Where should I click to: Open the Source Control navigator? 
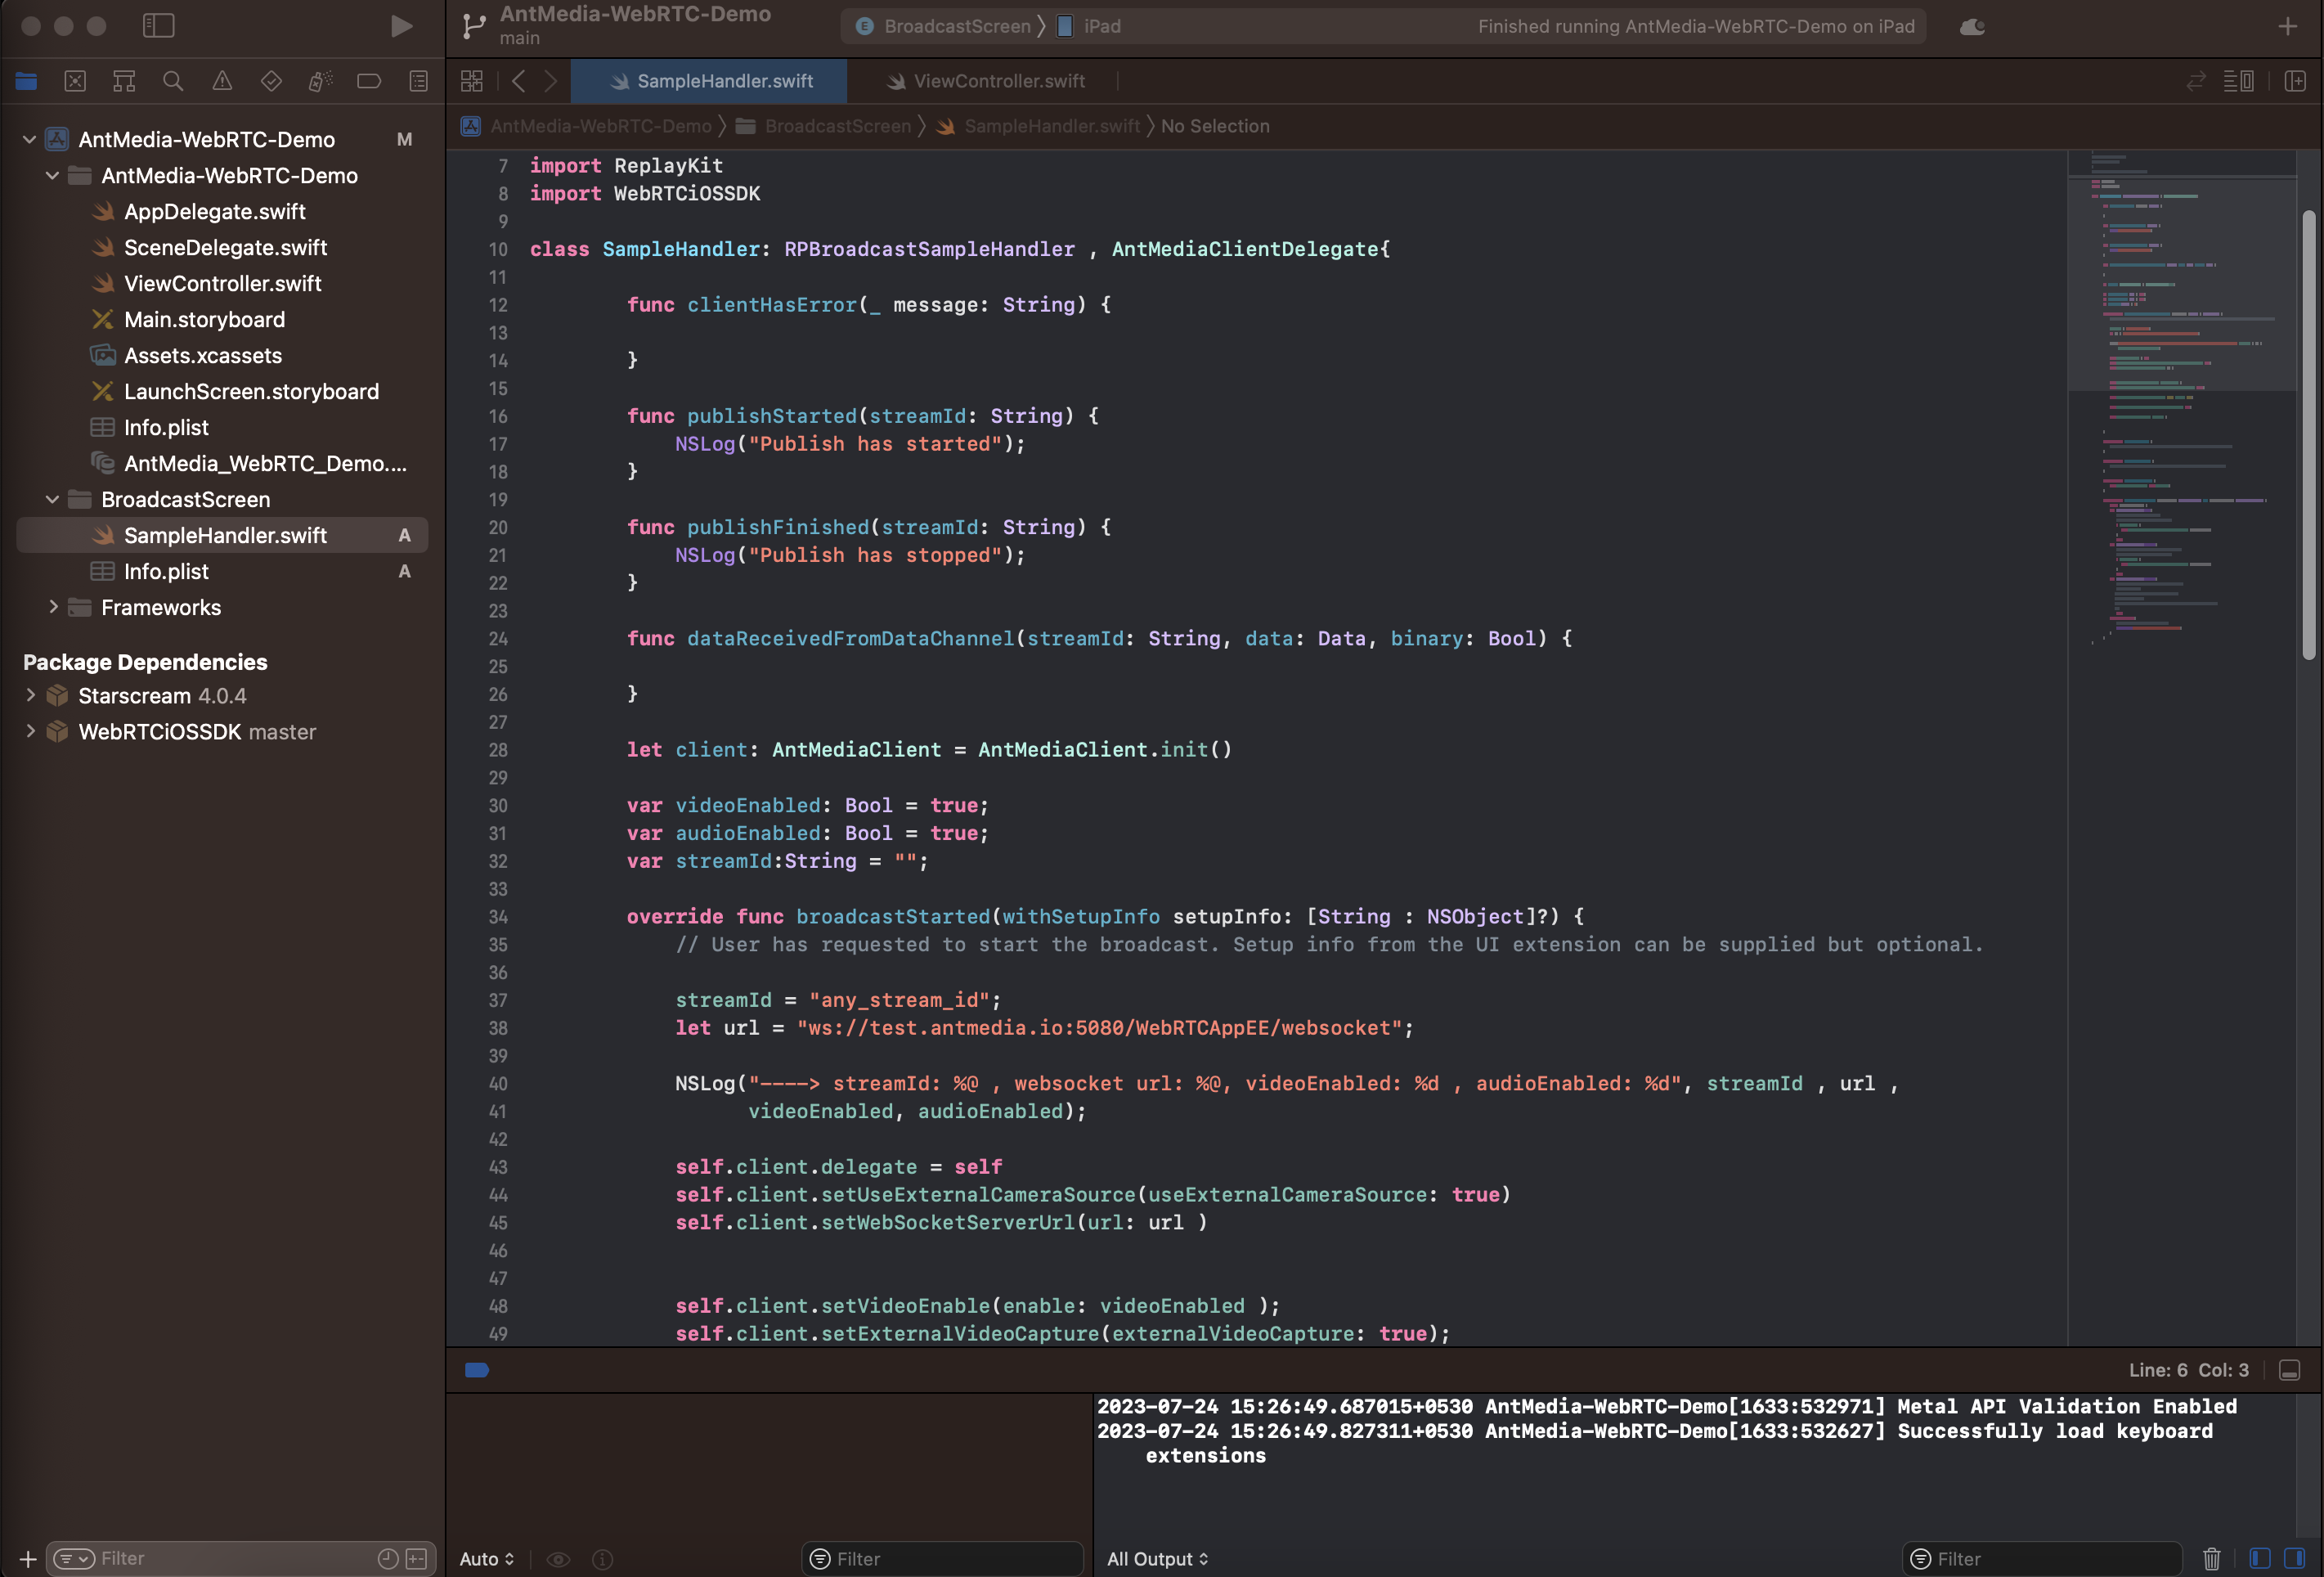point(75,81)
